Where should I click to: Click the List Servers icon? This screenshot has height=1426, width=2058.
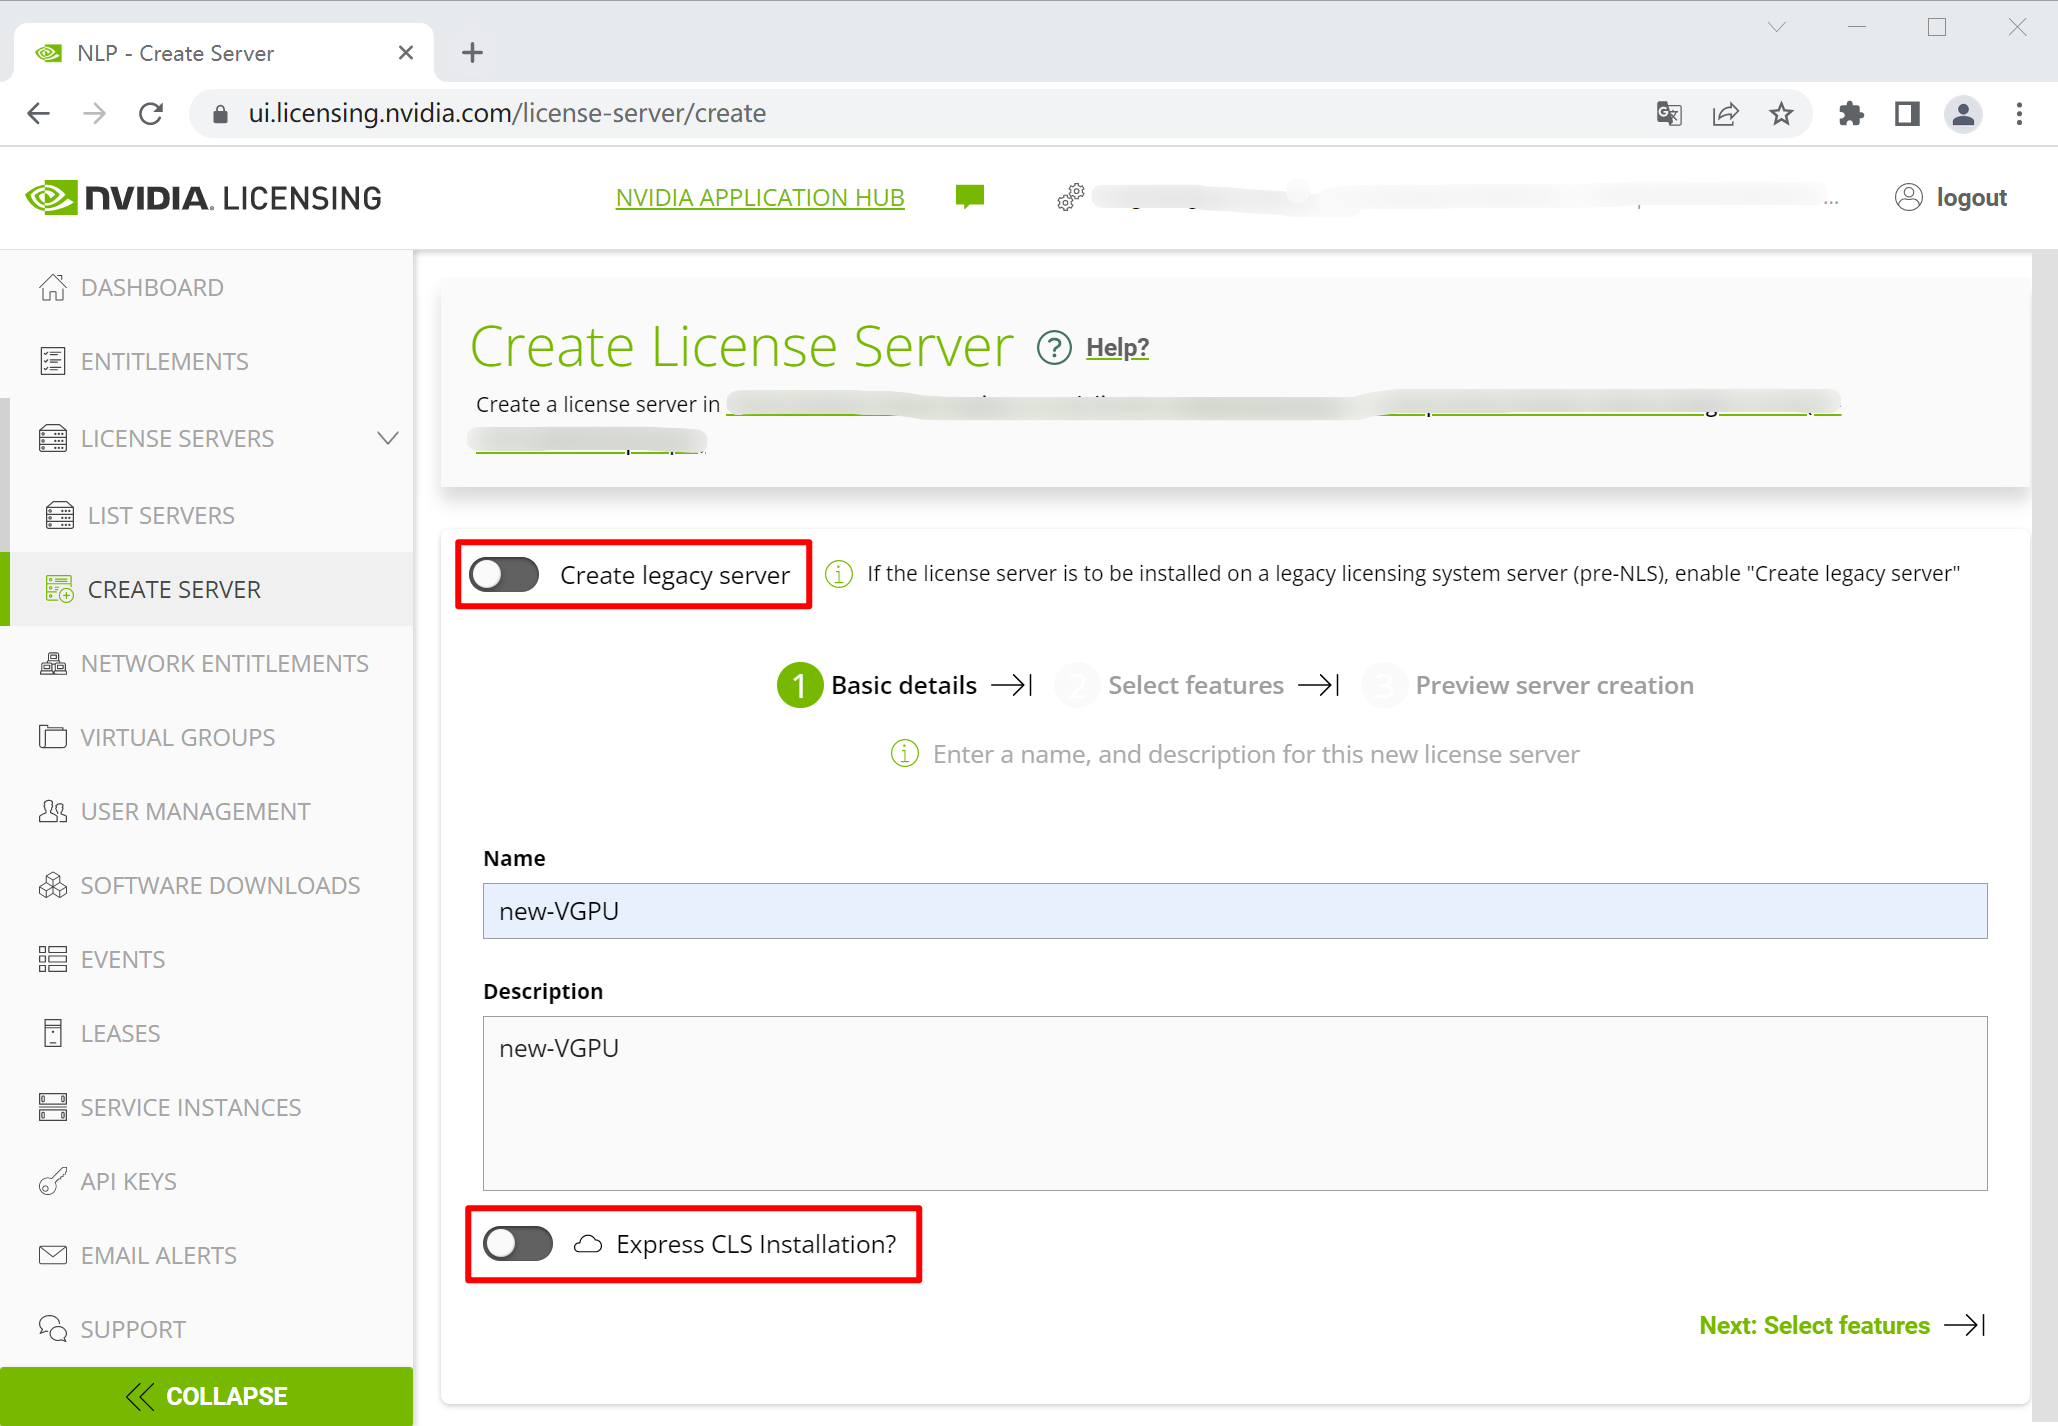pos(60,515)
